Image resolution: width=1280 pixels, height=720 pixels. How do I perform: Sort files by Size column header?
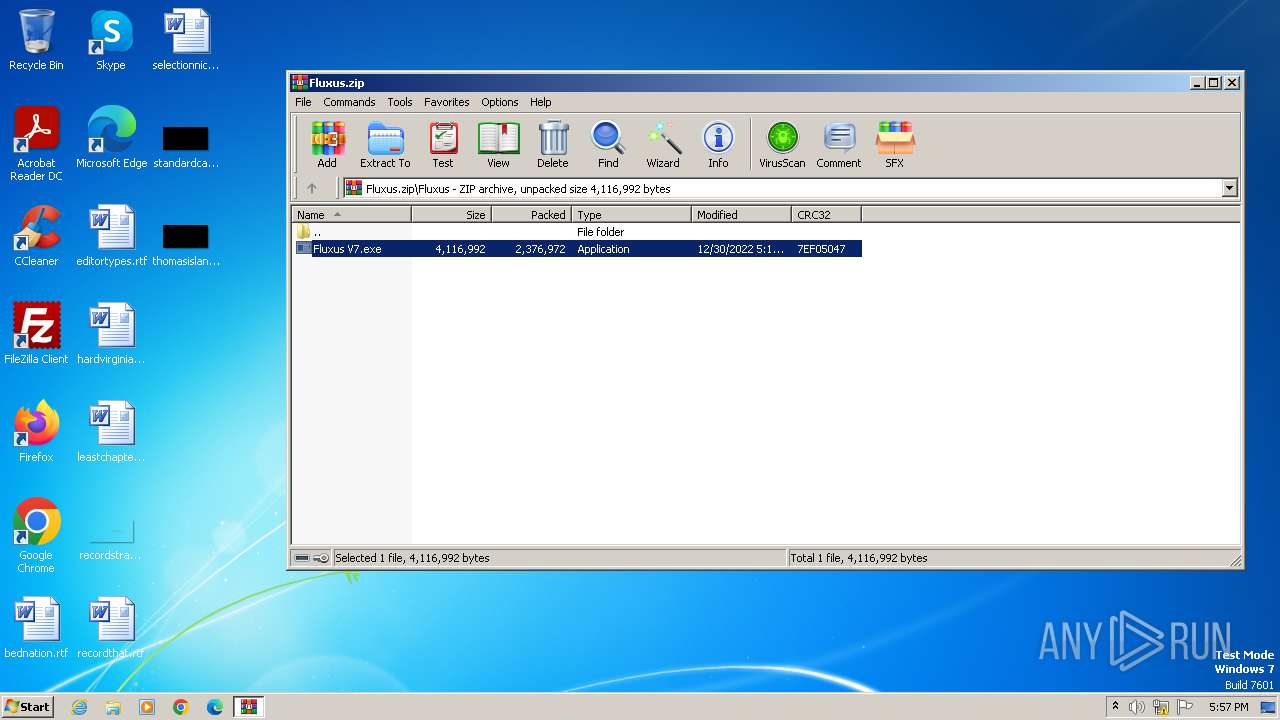coord(451,215)
